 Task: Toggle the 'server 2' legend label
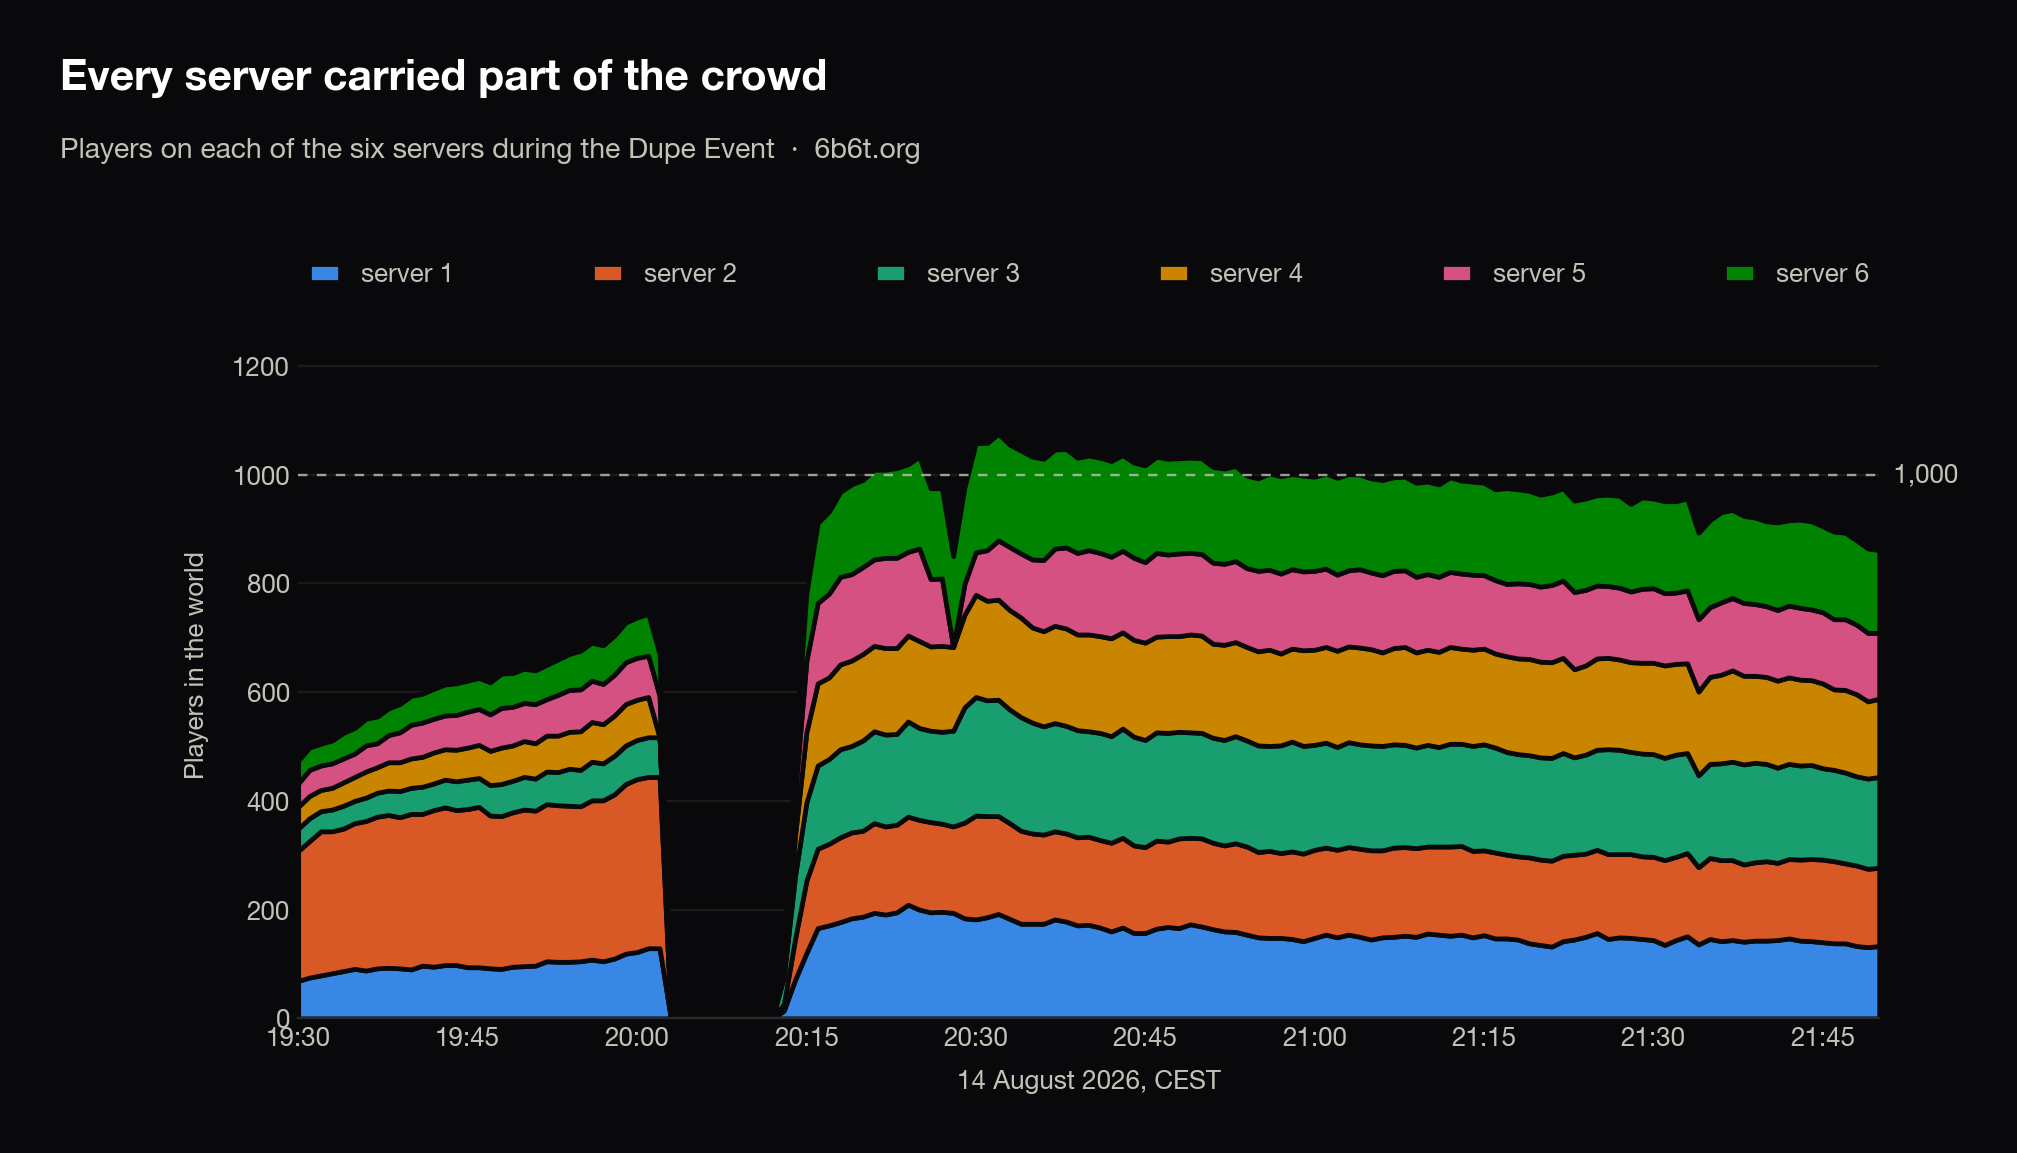[690, 273]
